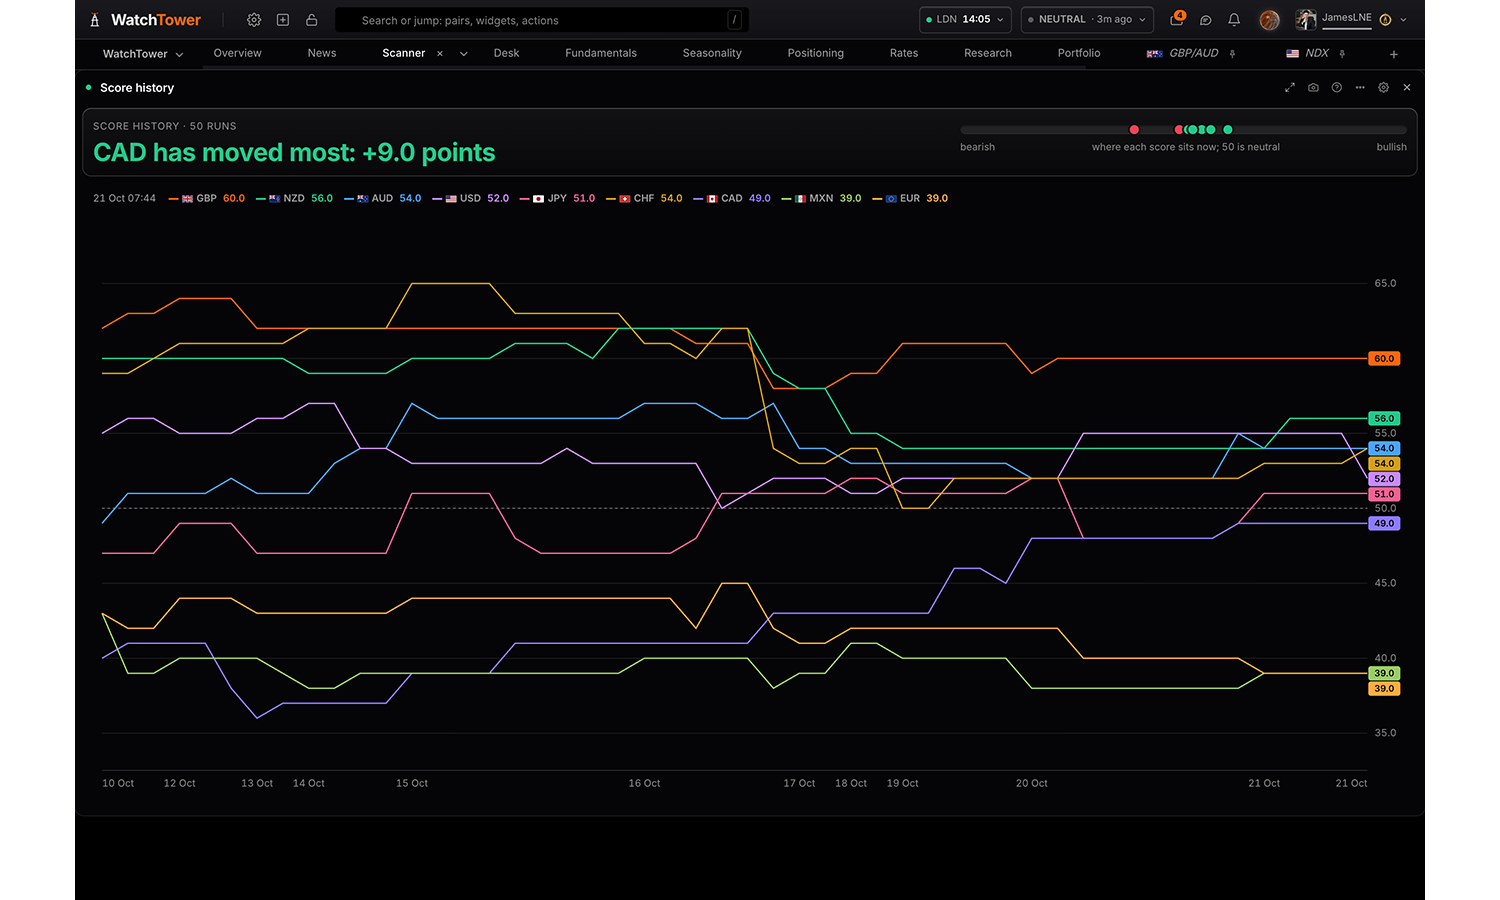Close the Scanner tab
Viewport: 1500px width, 900px height.
[440, 54]
